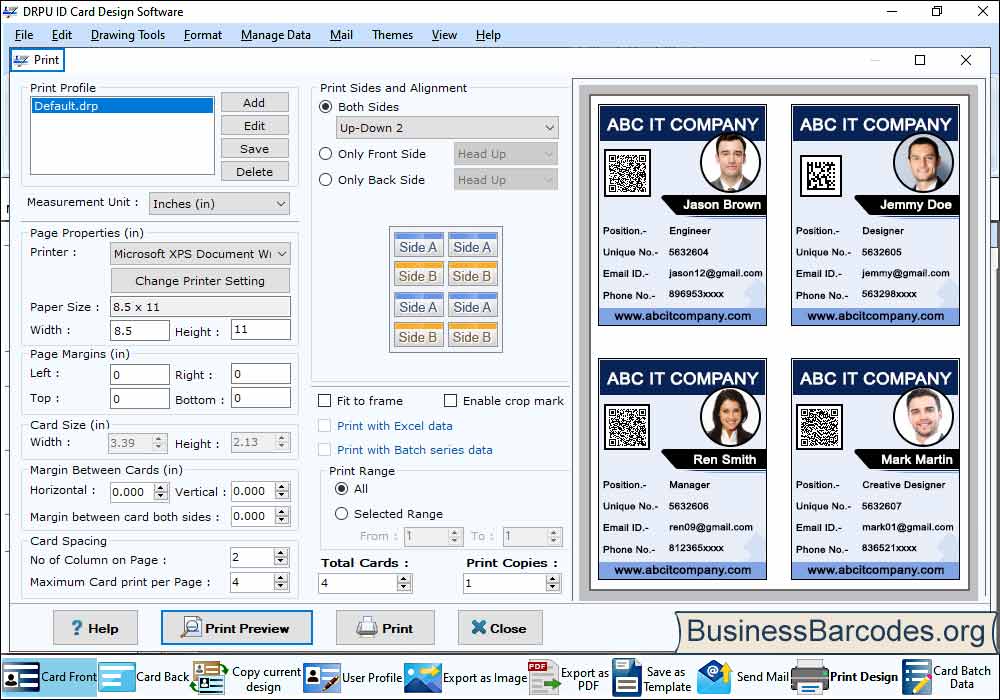
Task: Click the X icon on Close button
Action: click(478, 627)
